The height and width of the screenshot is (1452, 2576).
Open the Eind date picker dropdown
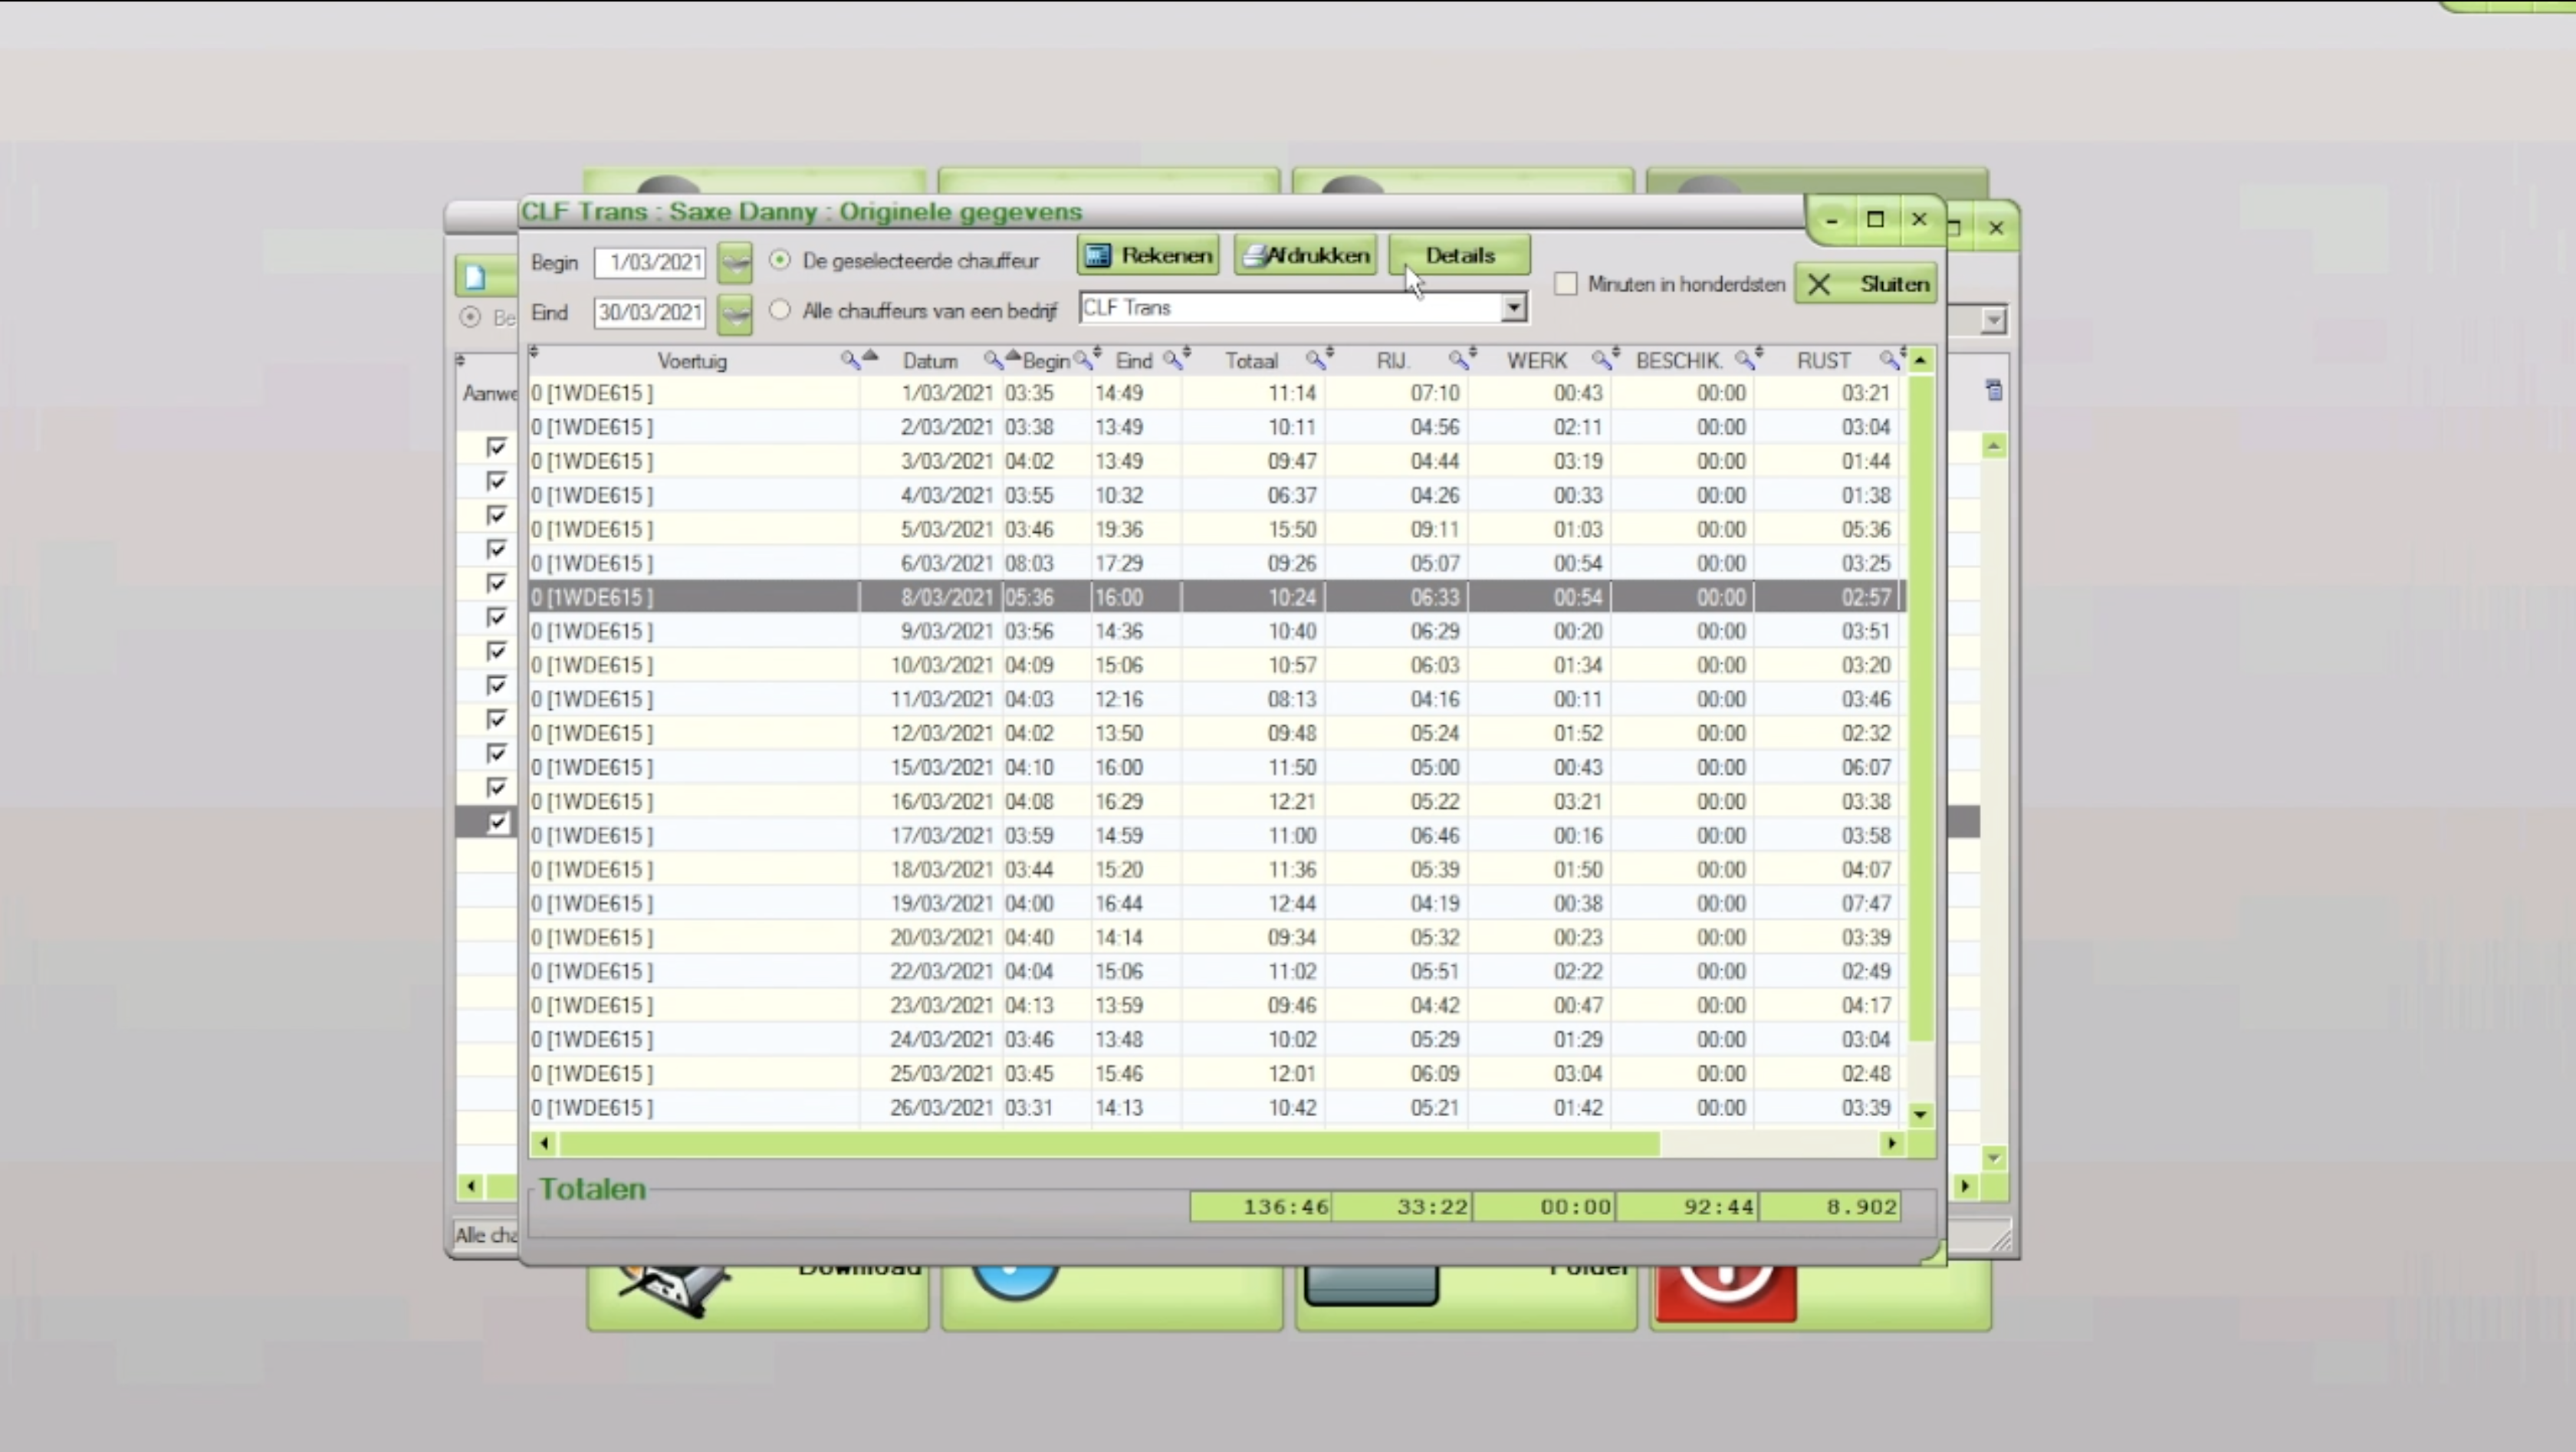735,314
